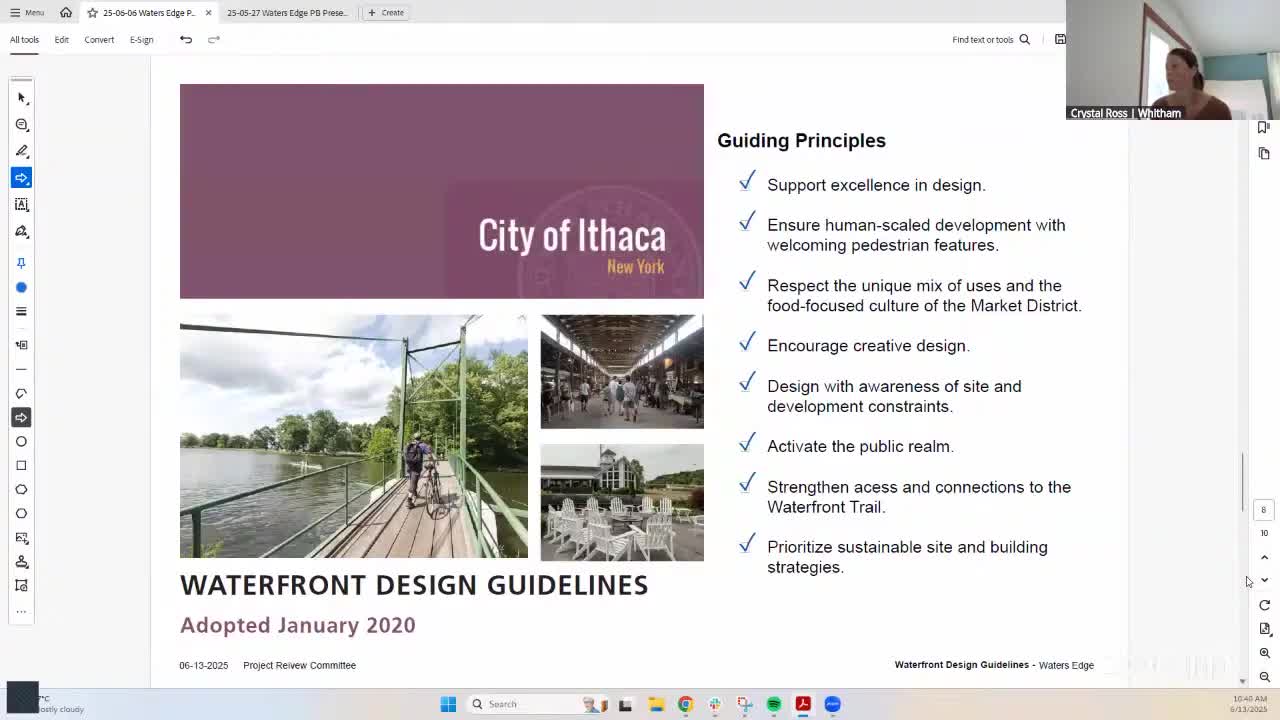The height and width of the screenshot is (720, 1280).
Task: Open the comment note tool
Action: 22,125
